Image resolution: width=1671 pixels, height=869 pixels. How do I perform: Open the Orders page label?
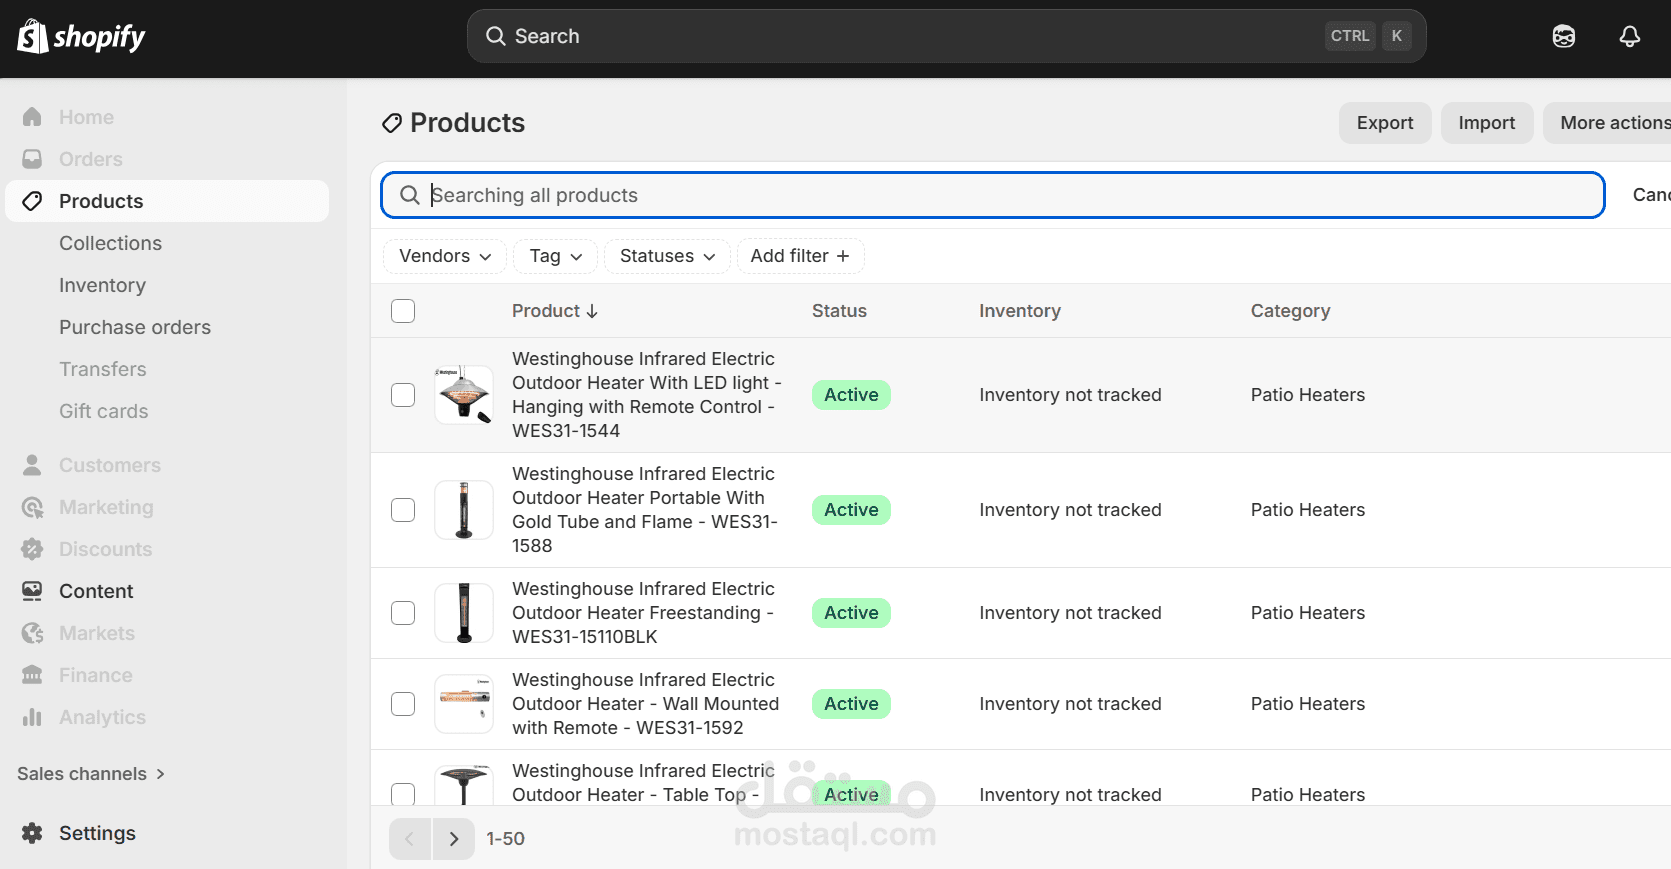91,159
